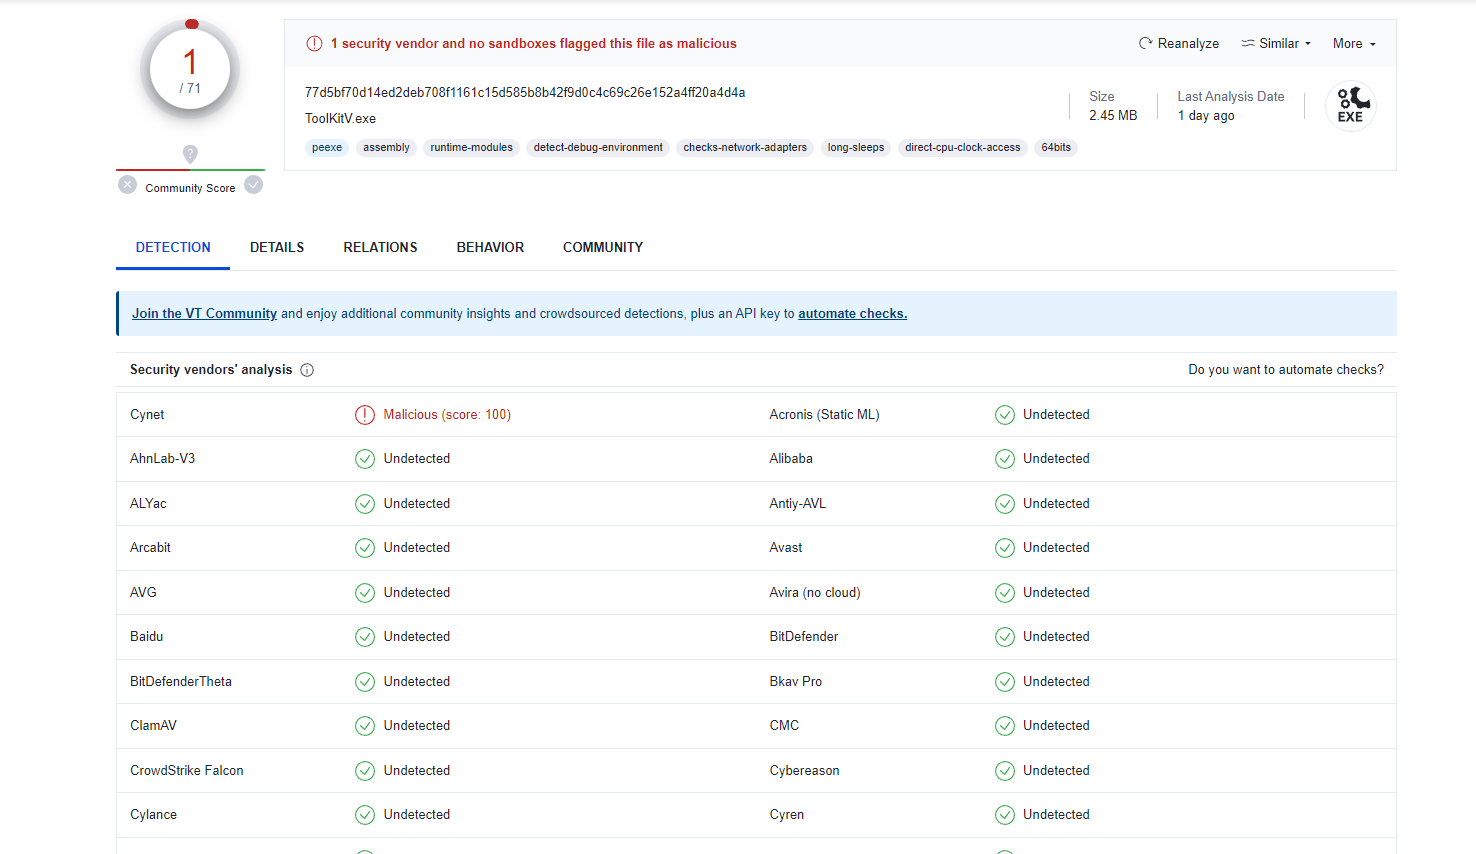This screenshot has height=854, width=1476.
Task: Vote positive with the community score checkmark
Action: [x=254, y=185]
